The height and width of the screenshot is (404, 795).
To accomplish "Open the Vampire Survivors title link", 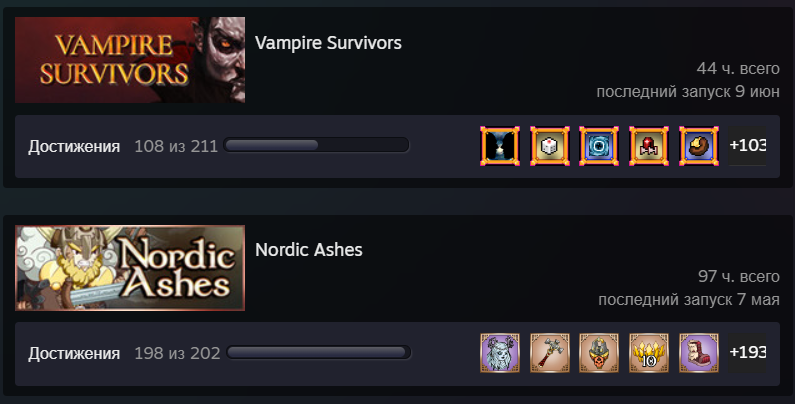I will click(x=328, y=43).
